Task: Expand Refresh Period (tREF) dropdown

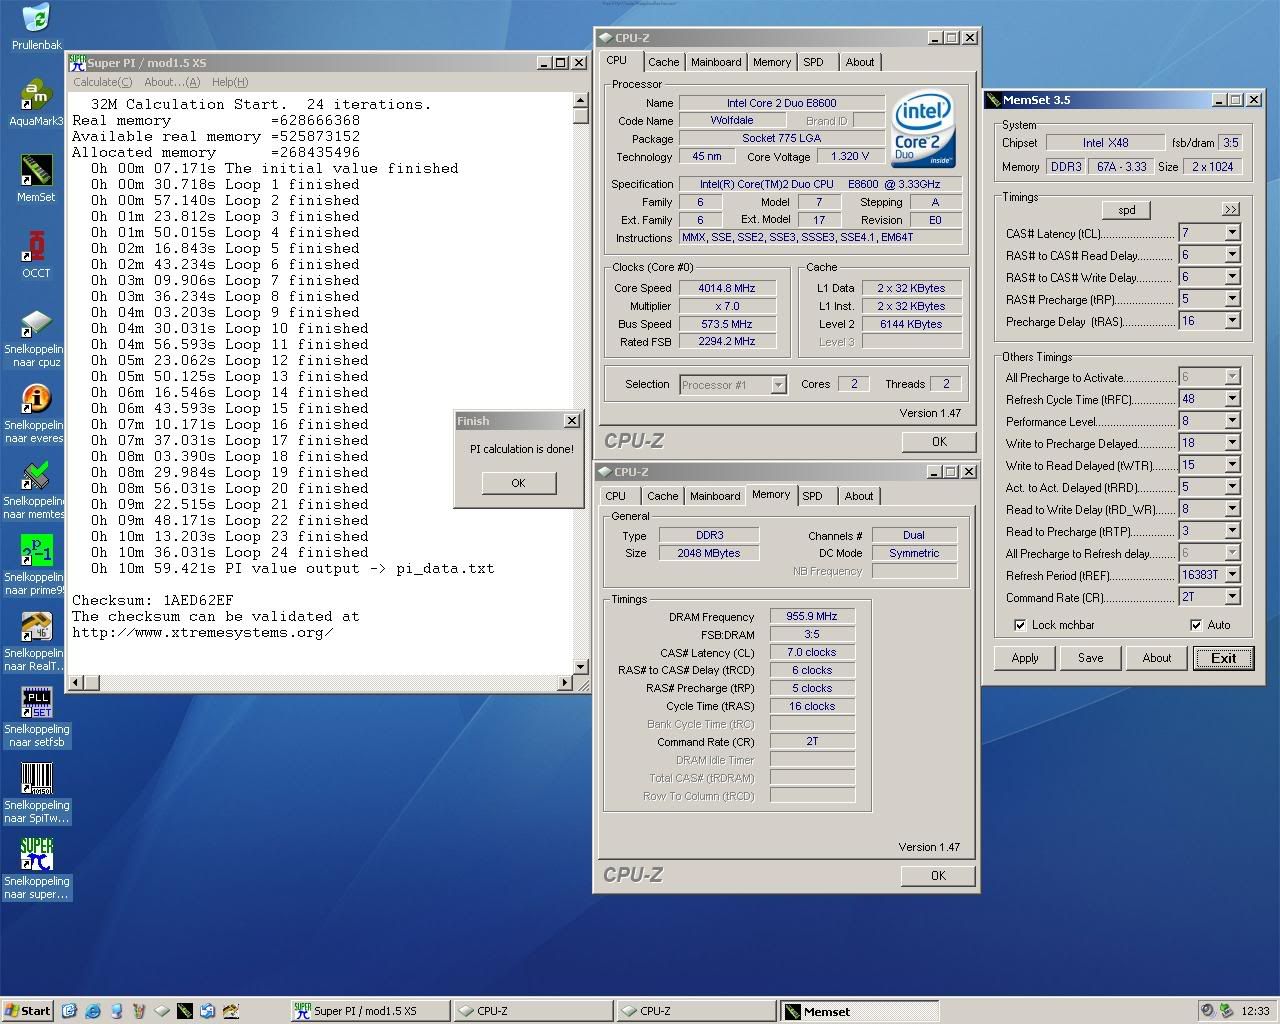Action: [x=1232, y=575]
